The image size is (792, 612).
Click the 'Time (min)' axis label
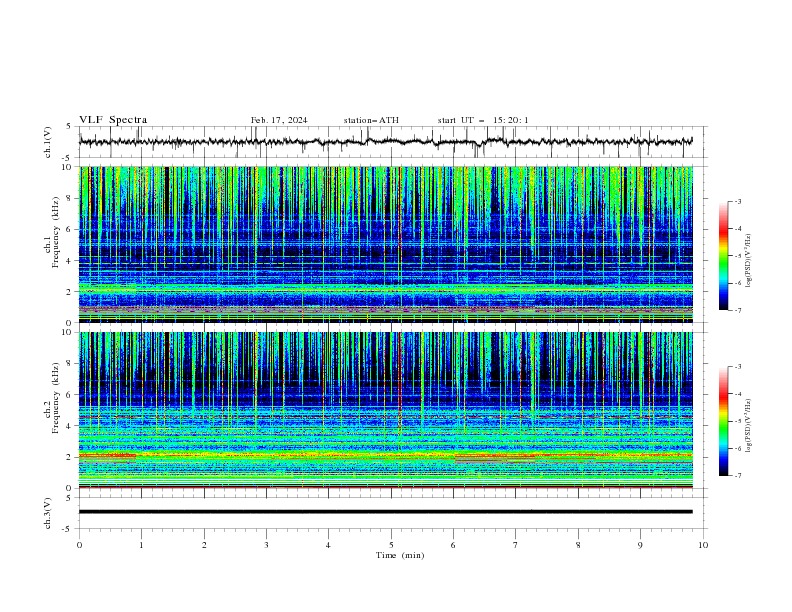(x=400, y=555)
